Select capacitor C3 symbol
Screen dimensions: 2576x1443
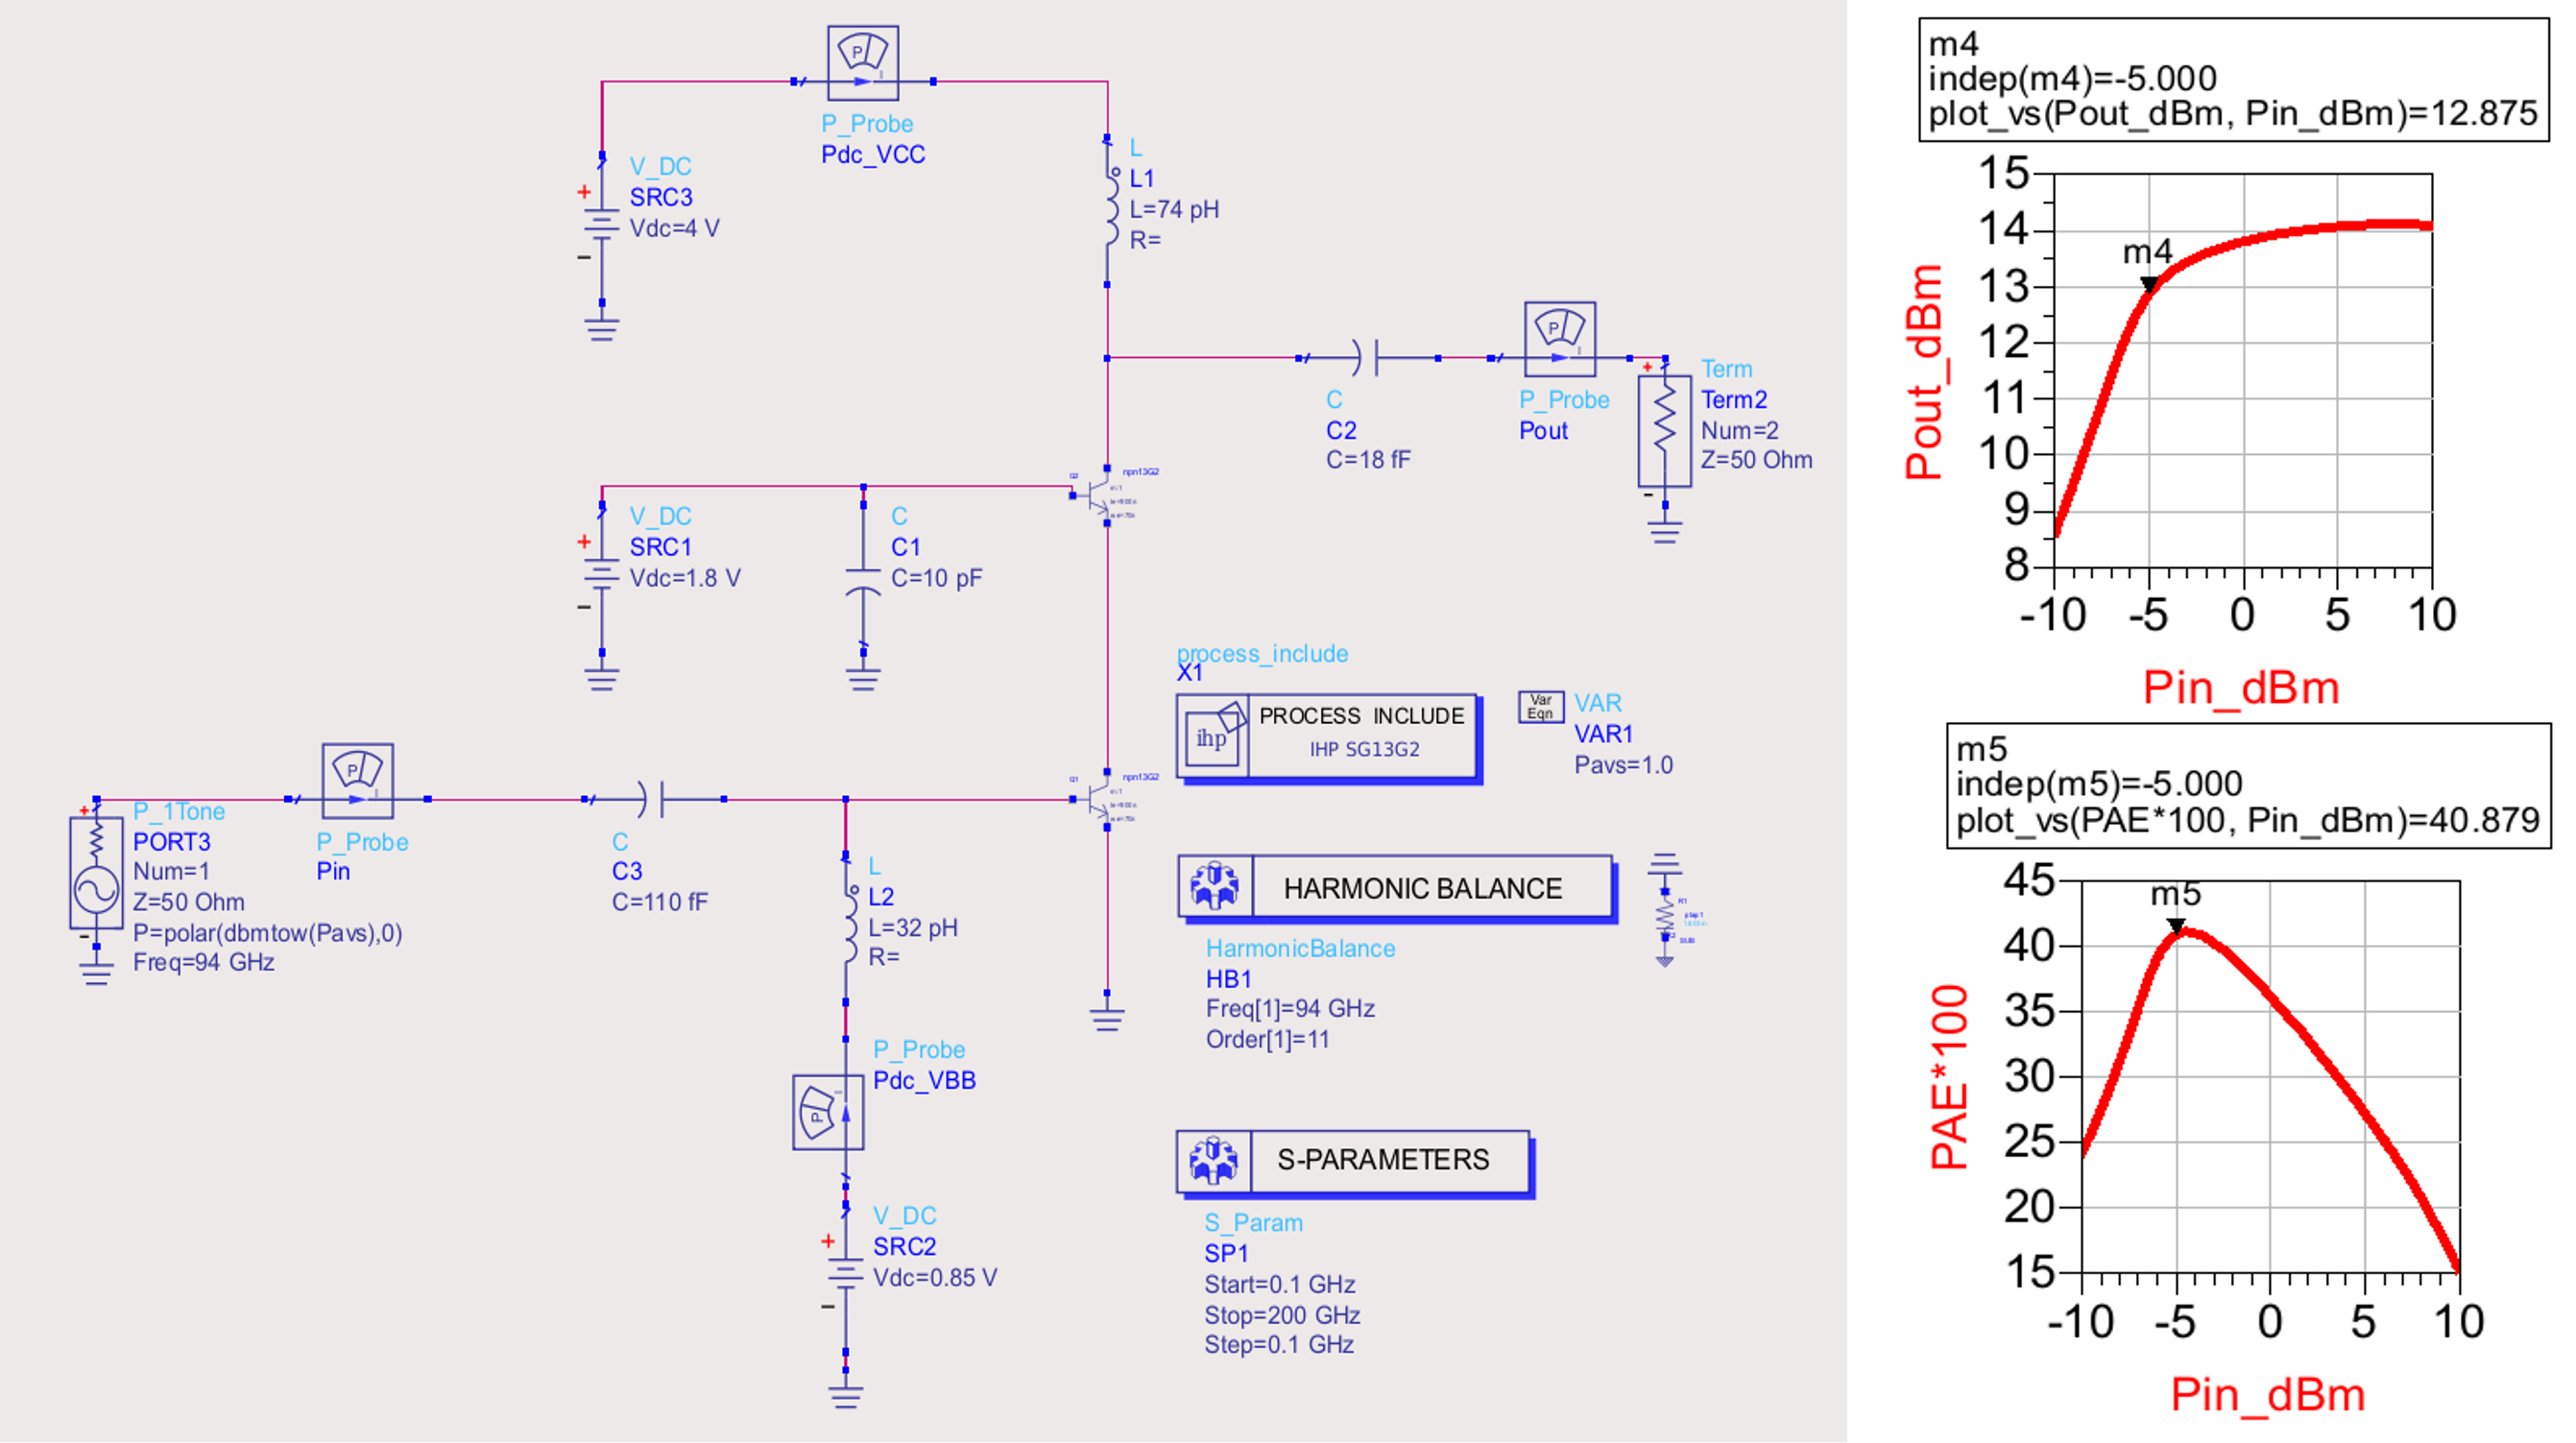click(652, 799)
